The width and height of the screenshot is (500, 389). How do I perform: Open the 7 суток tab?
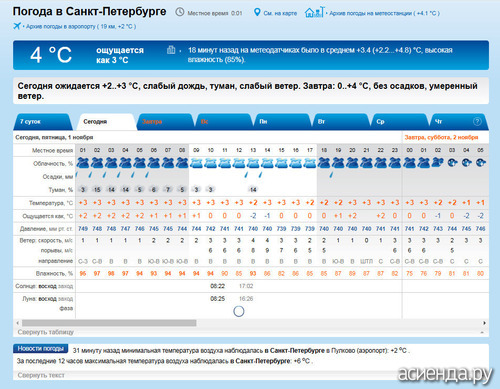pyautogui.click(x=43, y=122)
